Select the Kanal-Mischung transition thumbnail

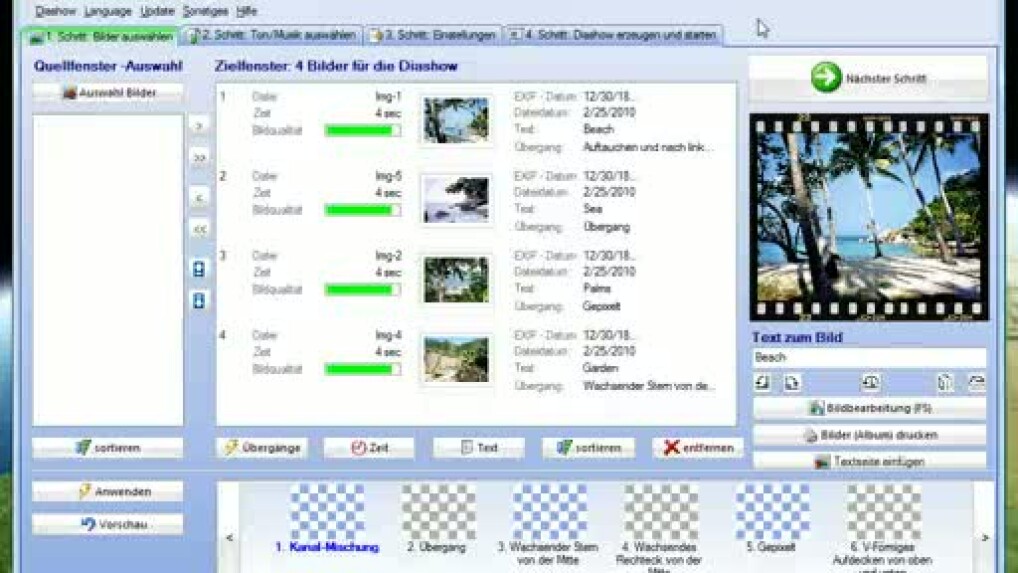tap(327, 513)
